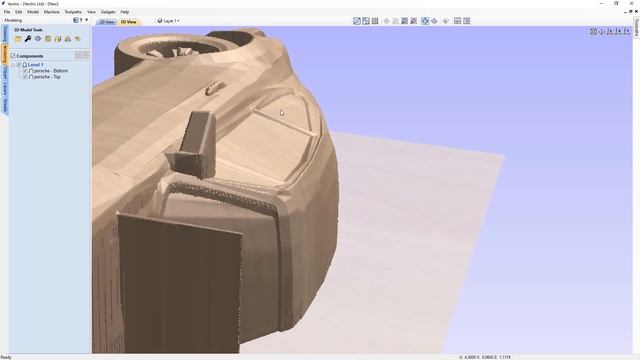The width and height of the screenshot is (640, 360).
Task: Collapse the Level 1 tree node
Action: [13, 65]
